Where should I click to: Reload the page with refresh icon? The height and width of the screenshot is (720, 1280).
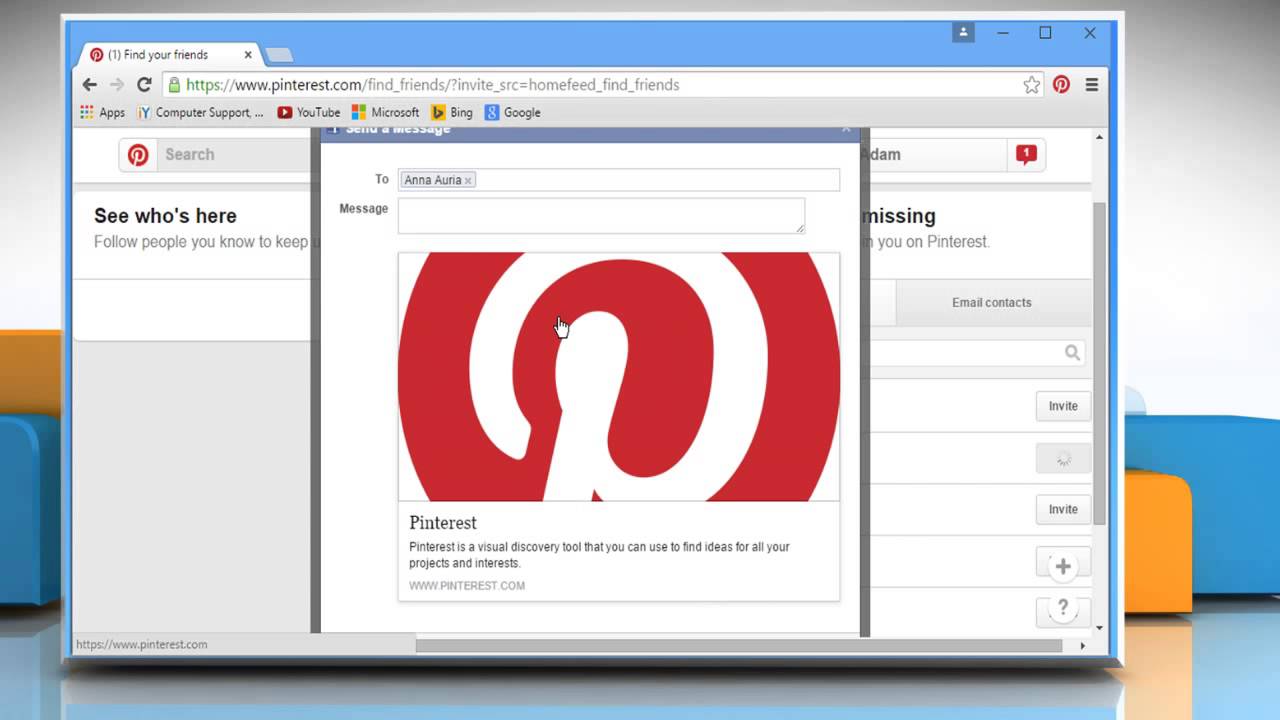(144, 85)
